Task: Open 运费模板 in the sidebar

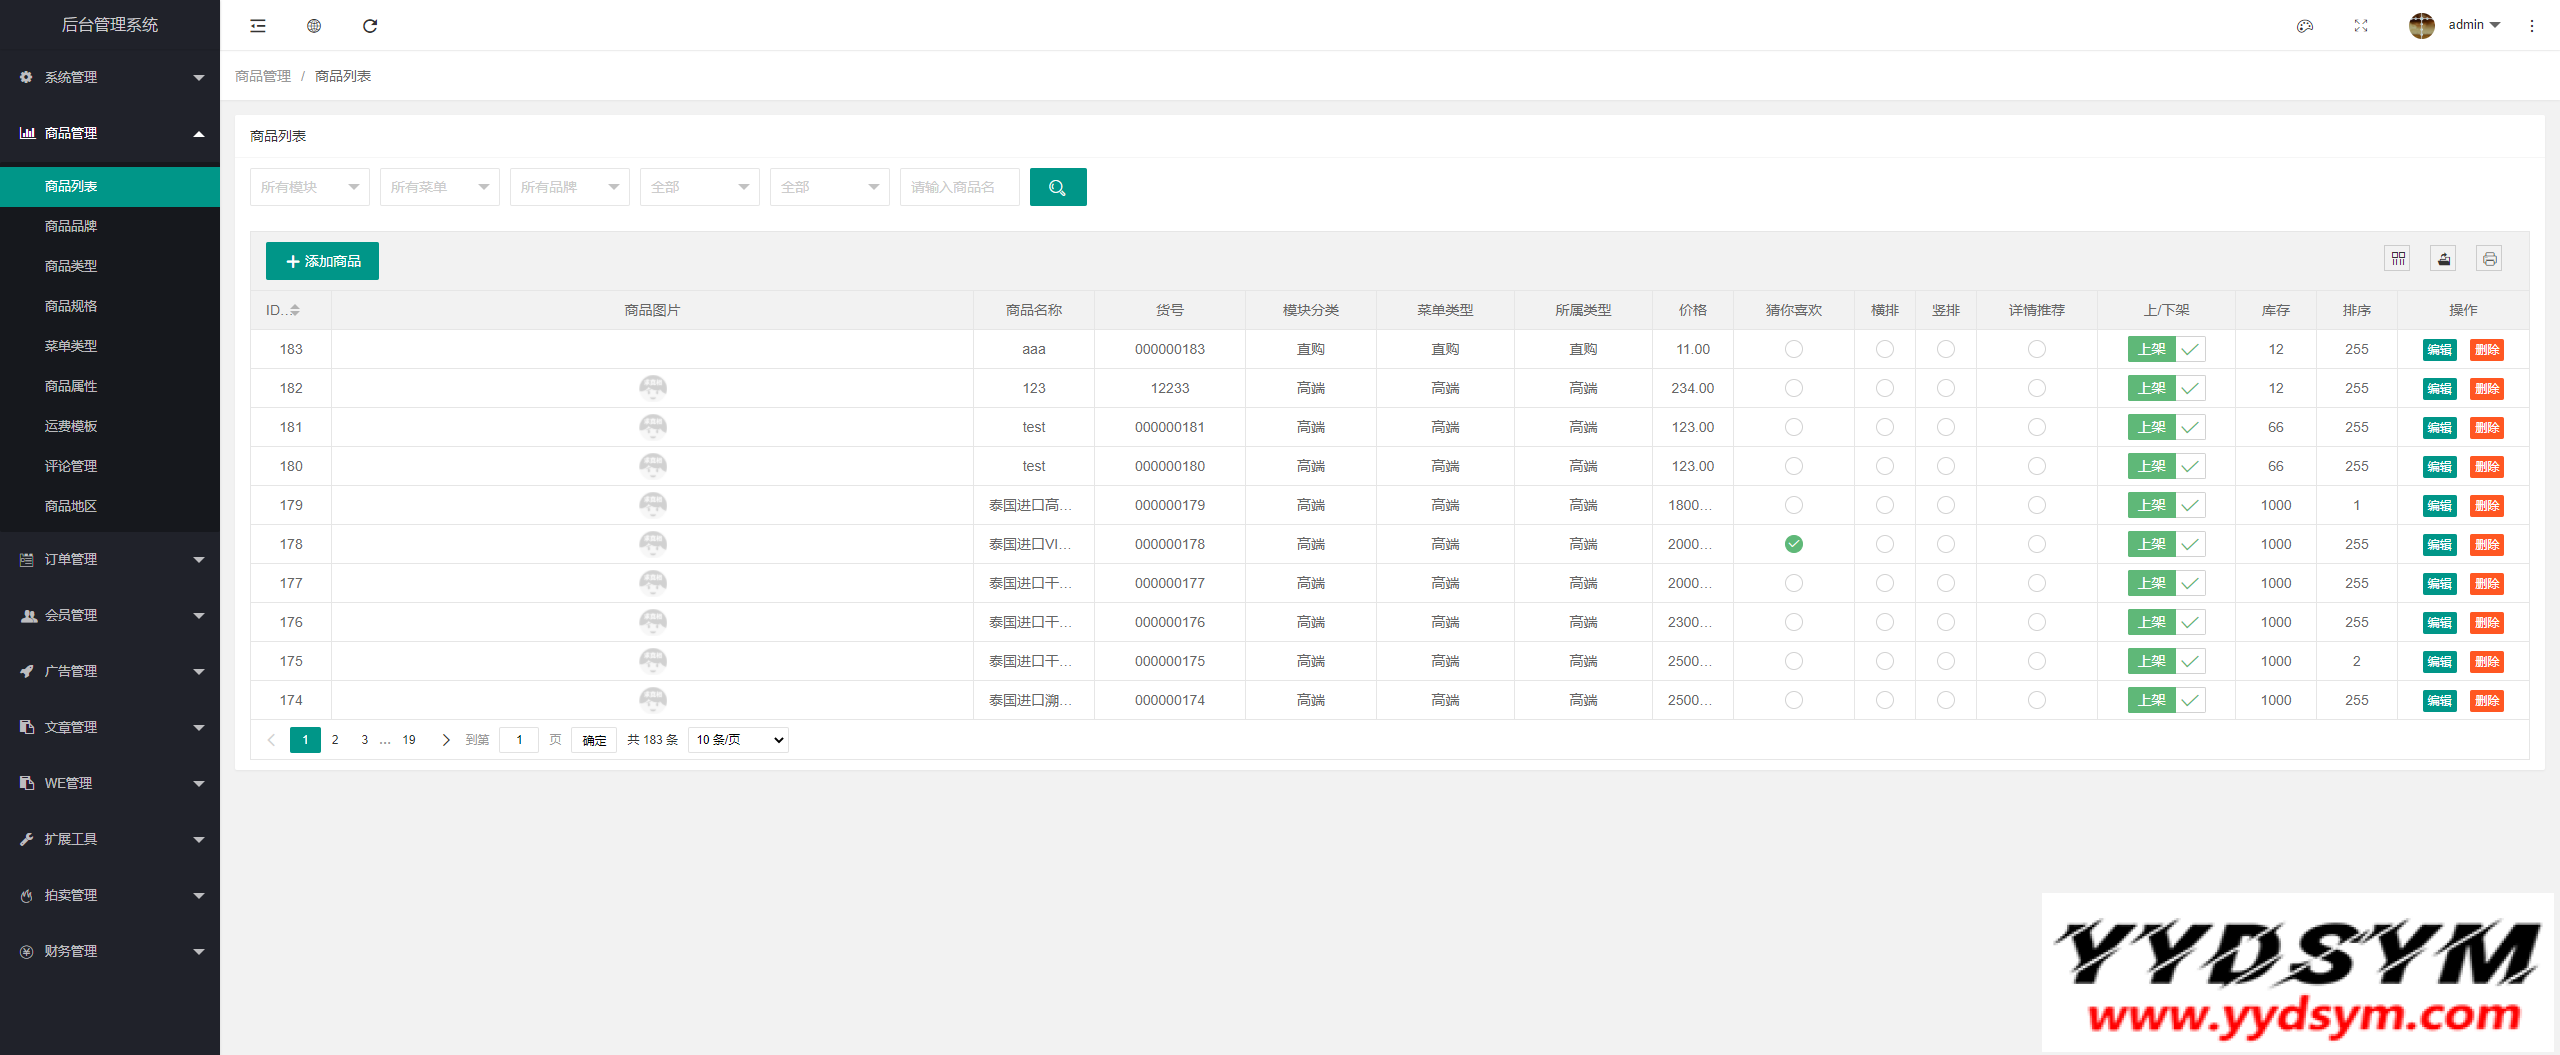Action: click(71, 426)
